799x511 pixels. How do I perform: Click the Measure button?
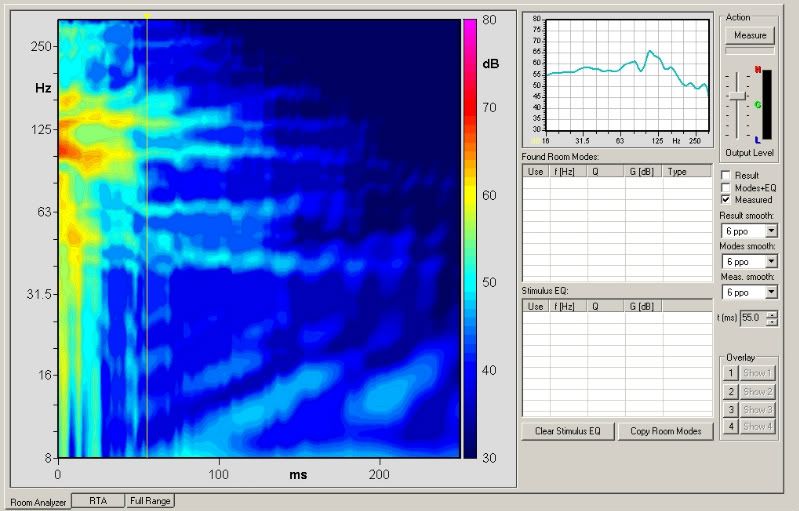click(750, 35)
